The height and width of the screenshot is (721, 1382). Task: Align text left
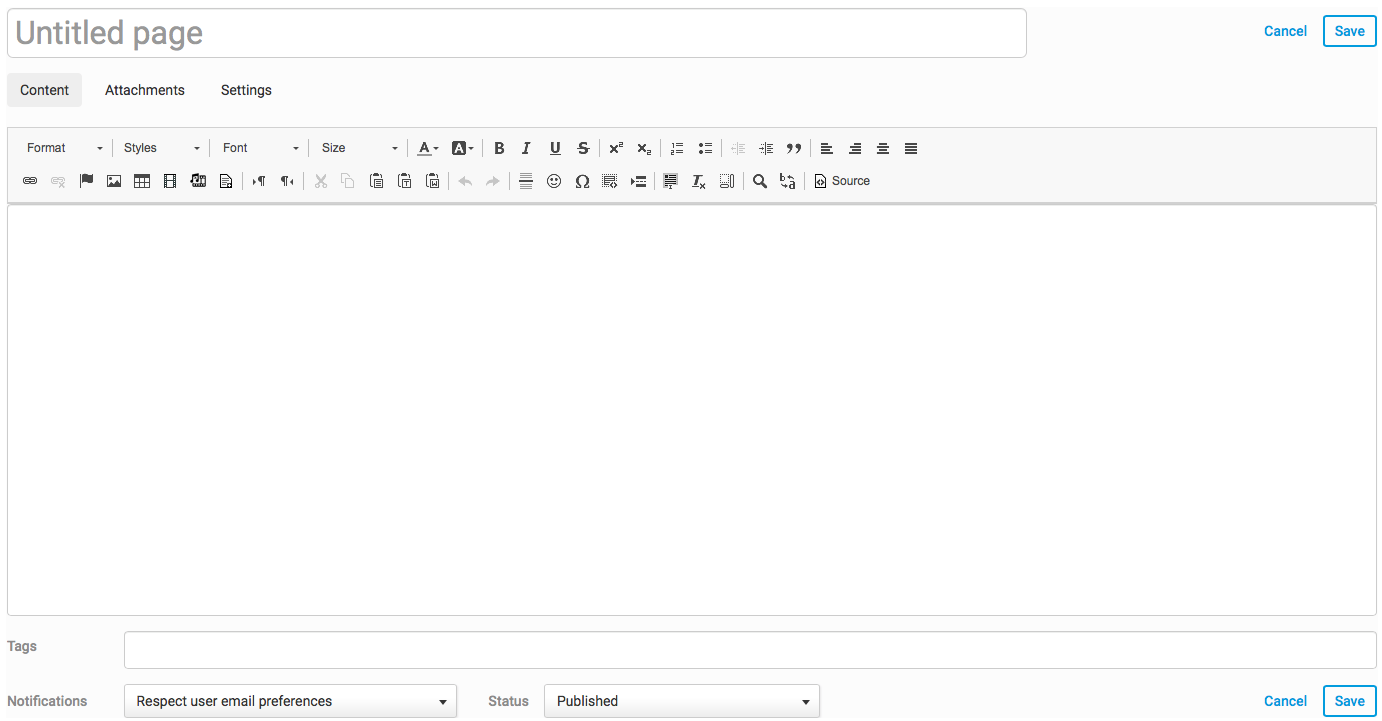click(x=827, y=148)
